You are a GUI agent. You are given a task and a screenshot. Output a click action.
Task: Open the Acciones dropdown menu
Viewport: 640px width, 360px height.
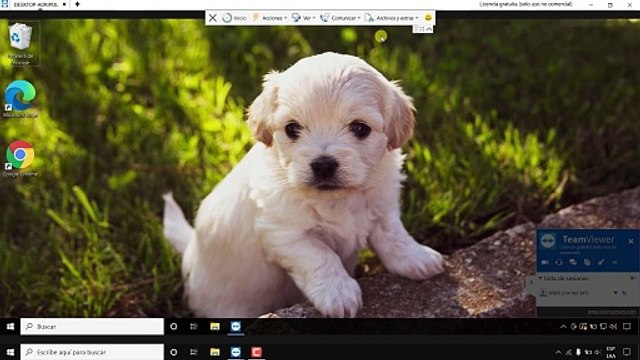click(x=269, y=18)
